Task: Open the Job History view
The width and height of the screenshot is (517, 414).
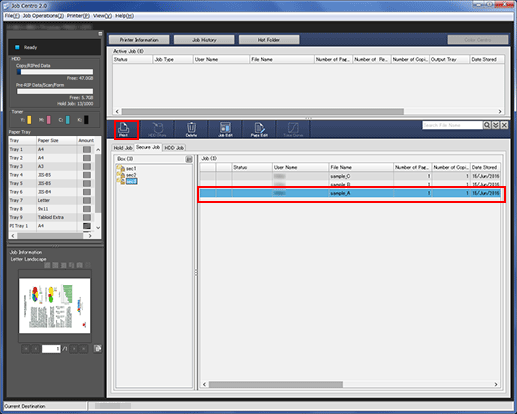Action: tap(204, 40)
